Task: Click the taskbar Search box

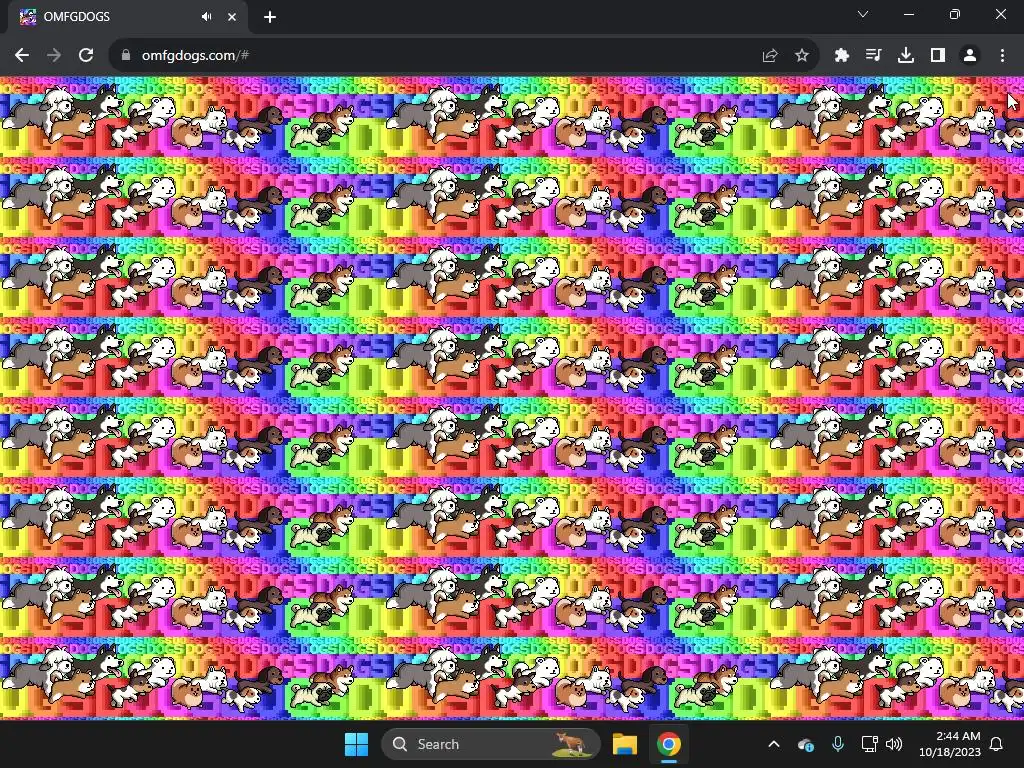Action: (x=490, y=744)
